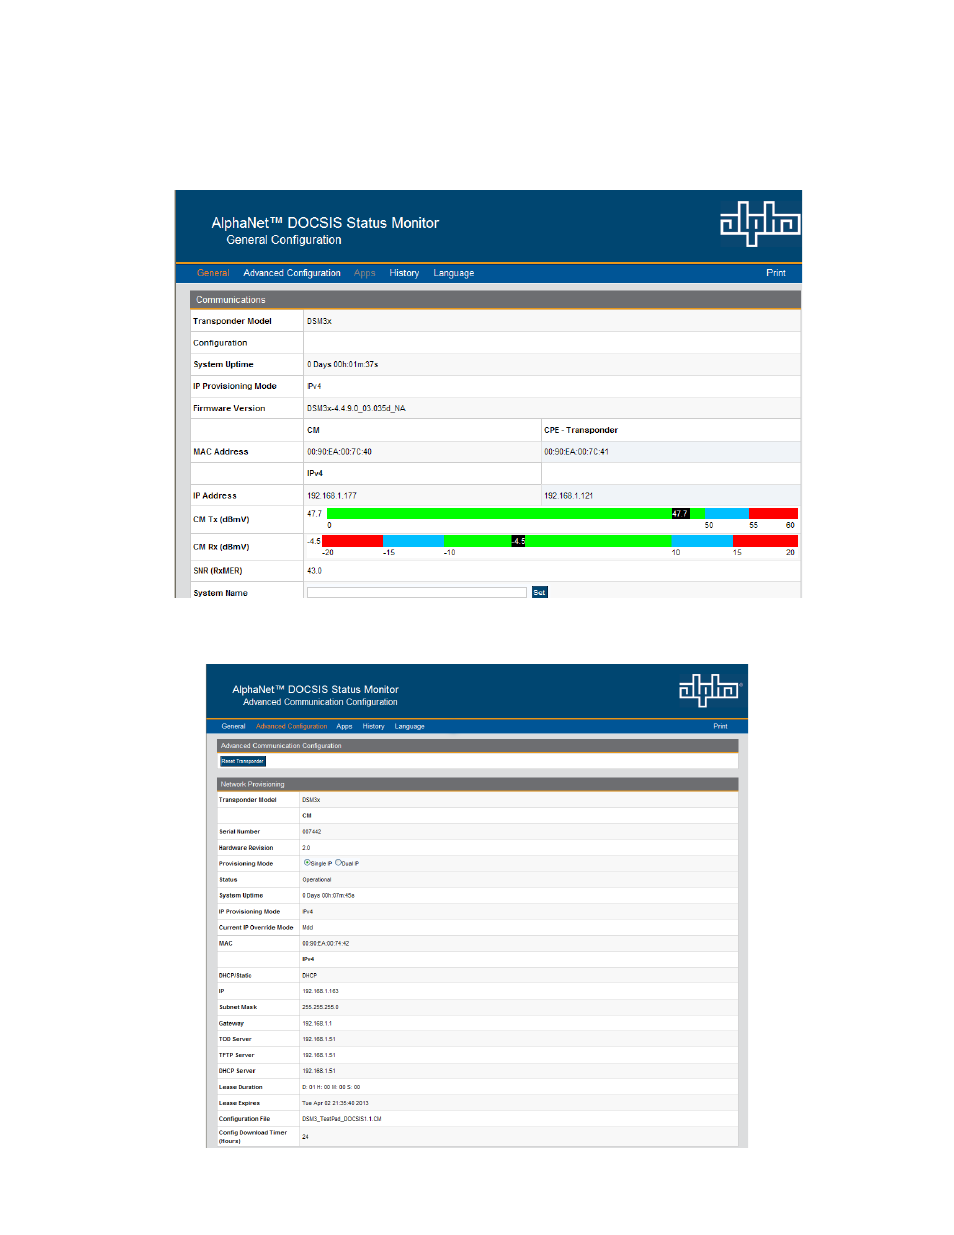Open Language menu on the General Configuration page
Viewport: 954px width, 1235px height.
click(454, 273)
